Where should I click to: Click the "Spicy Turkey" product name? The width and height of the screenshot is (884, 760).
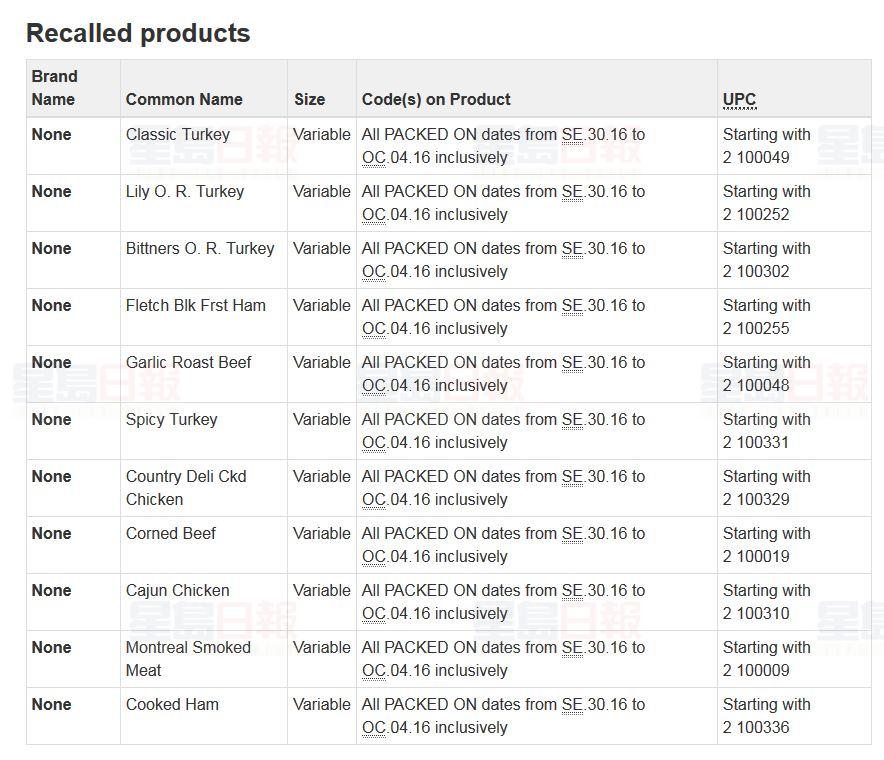[172, 419]
